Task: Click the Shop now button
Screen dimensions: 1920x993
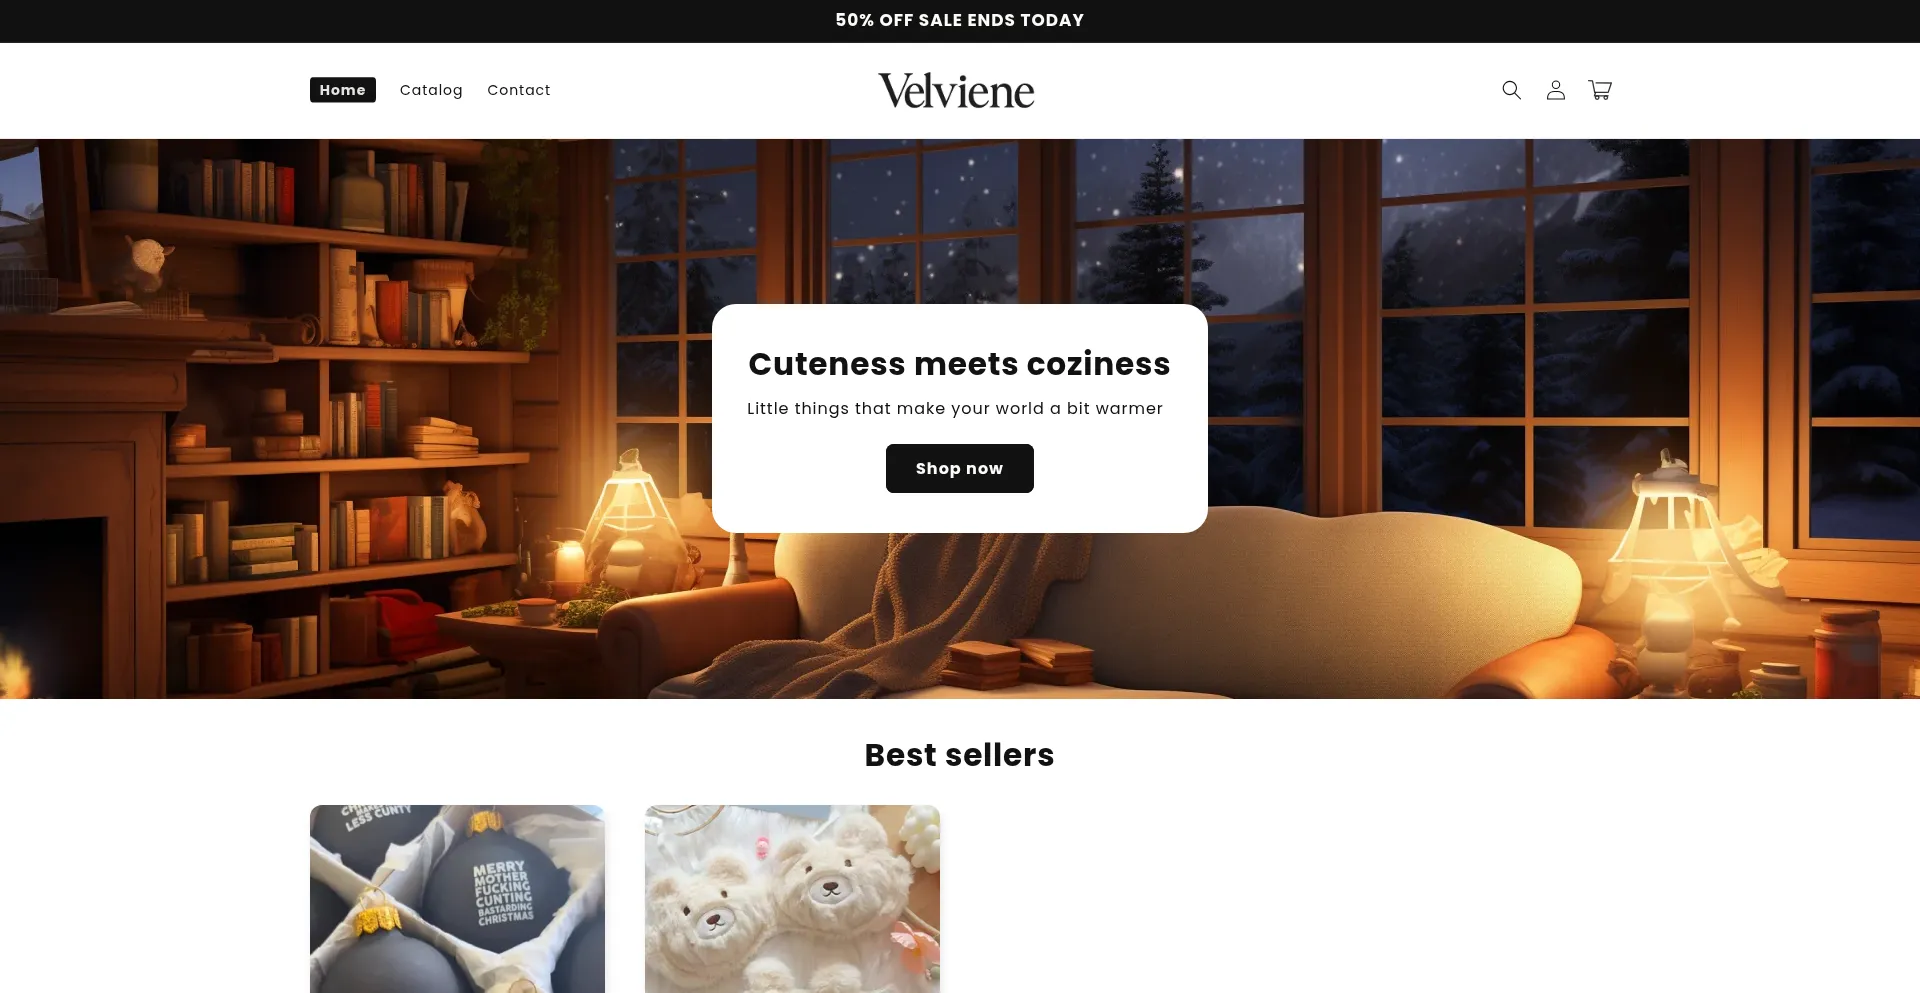Action: pos(960,468)
